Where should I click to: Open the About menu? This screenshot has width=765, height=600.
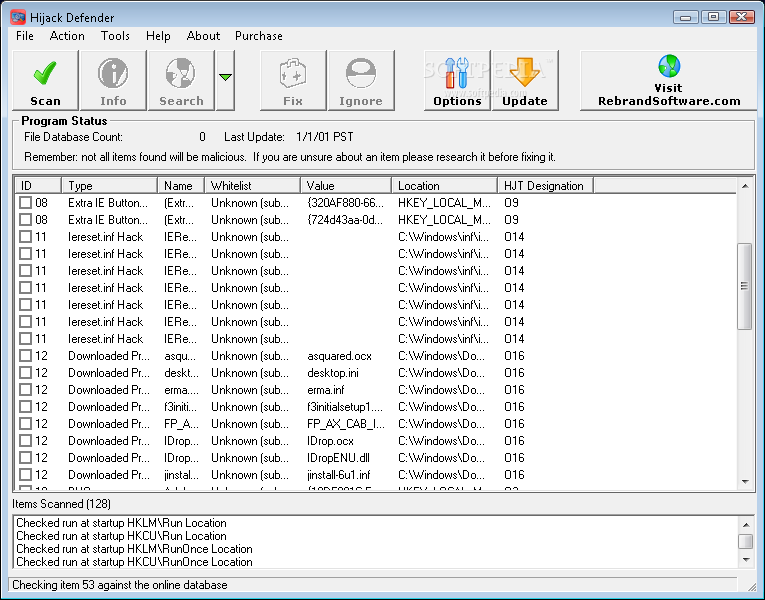point(203,36)
